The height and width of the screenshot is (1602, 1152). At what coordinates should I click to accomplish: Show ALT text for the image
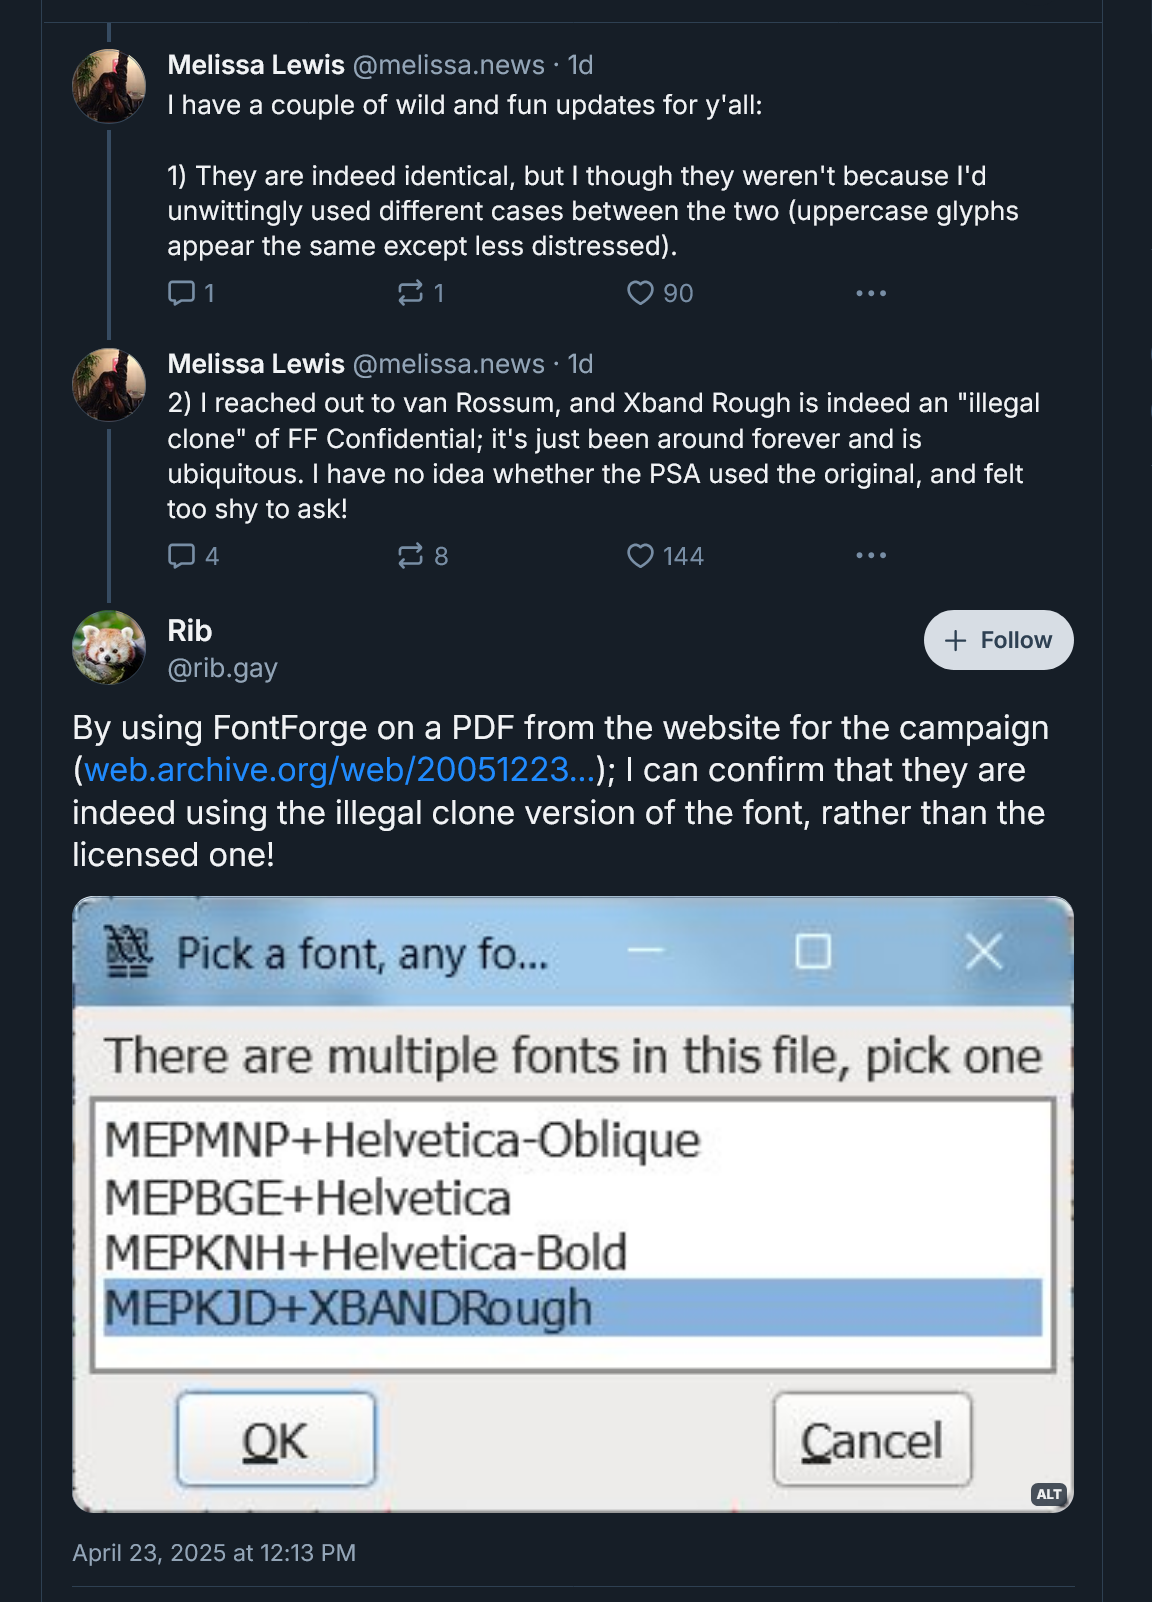(x=1049, y=1494)
